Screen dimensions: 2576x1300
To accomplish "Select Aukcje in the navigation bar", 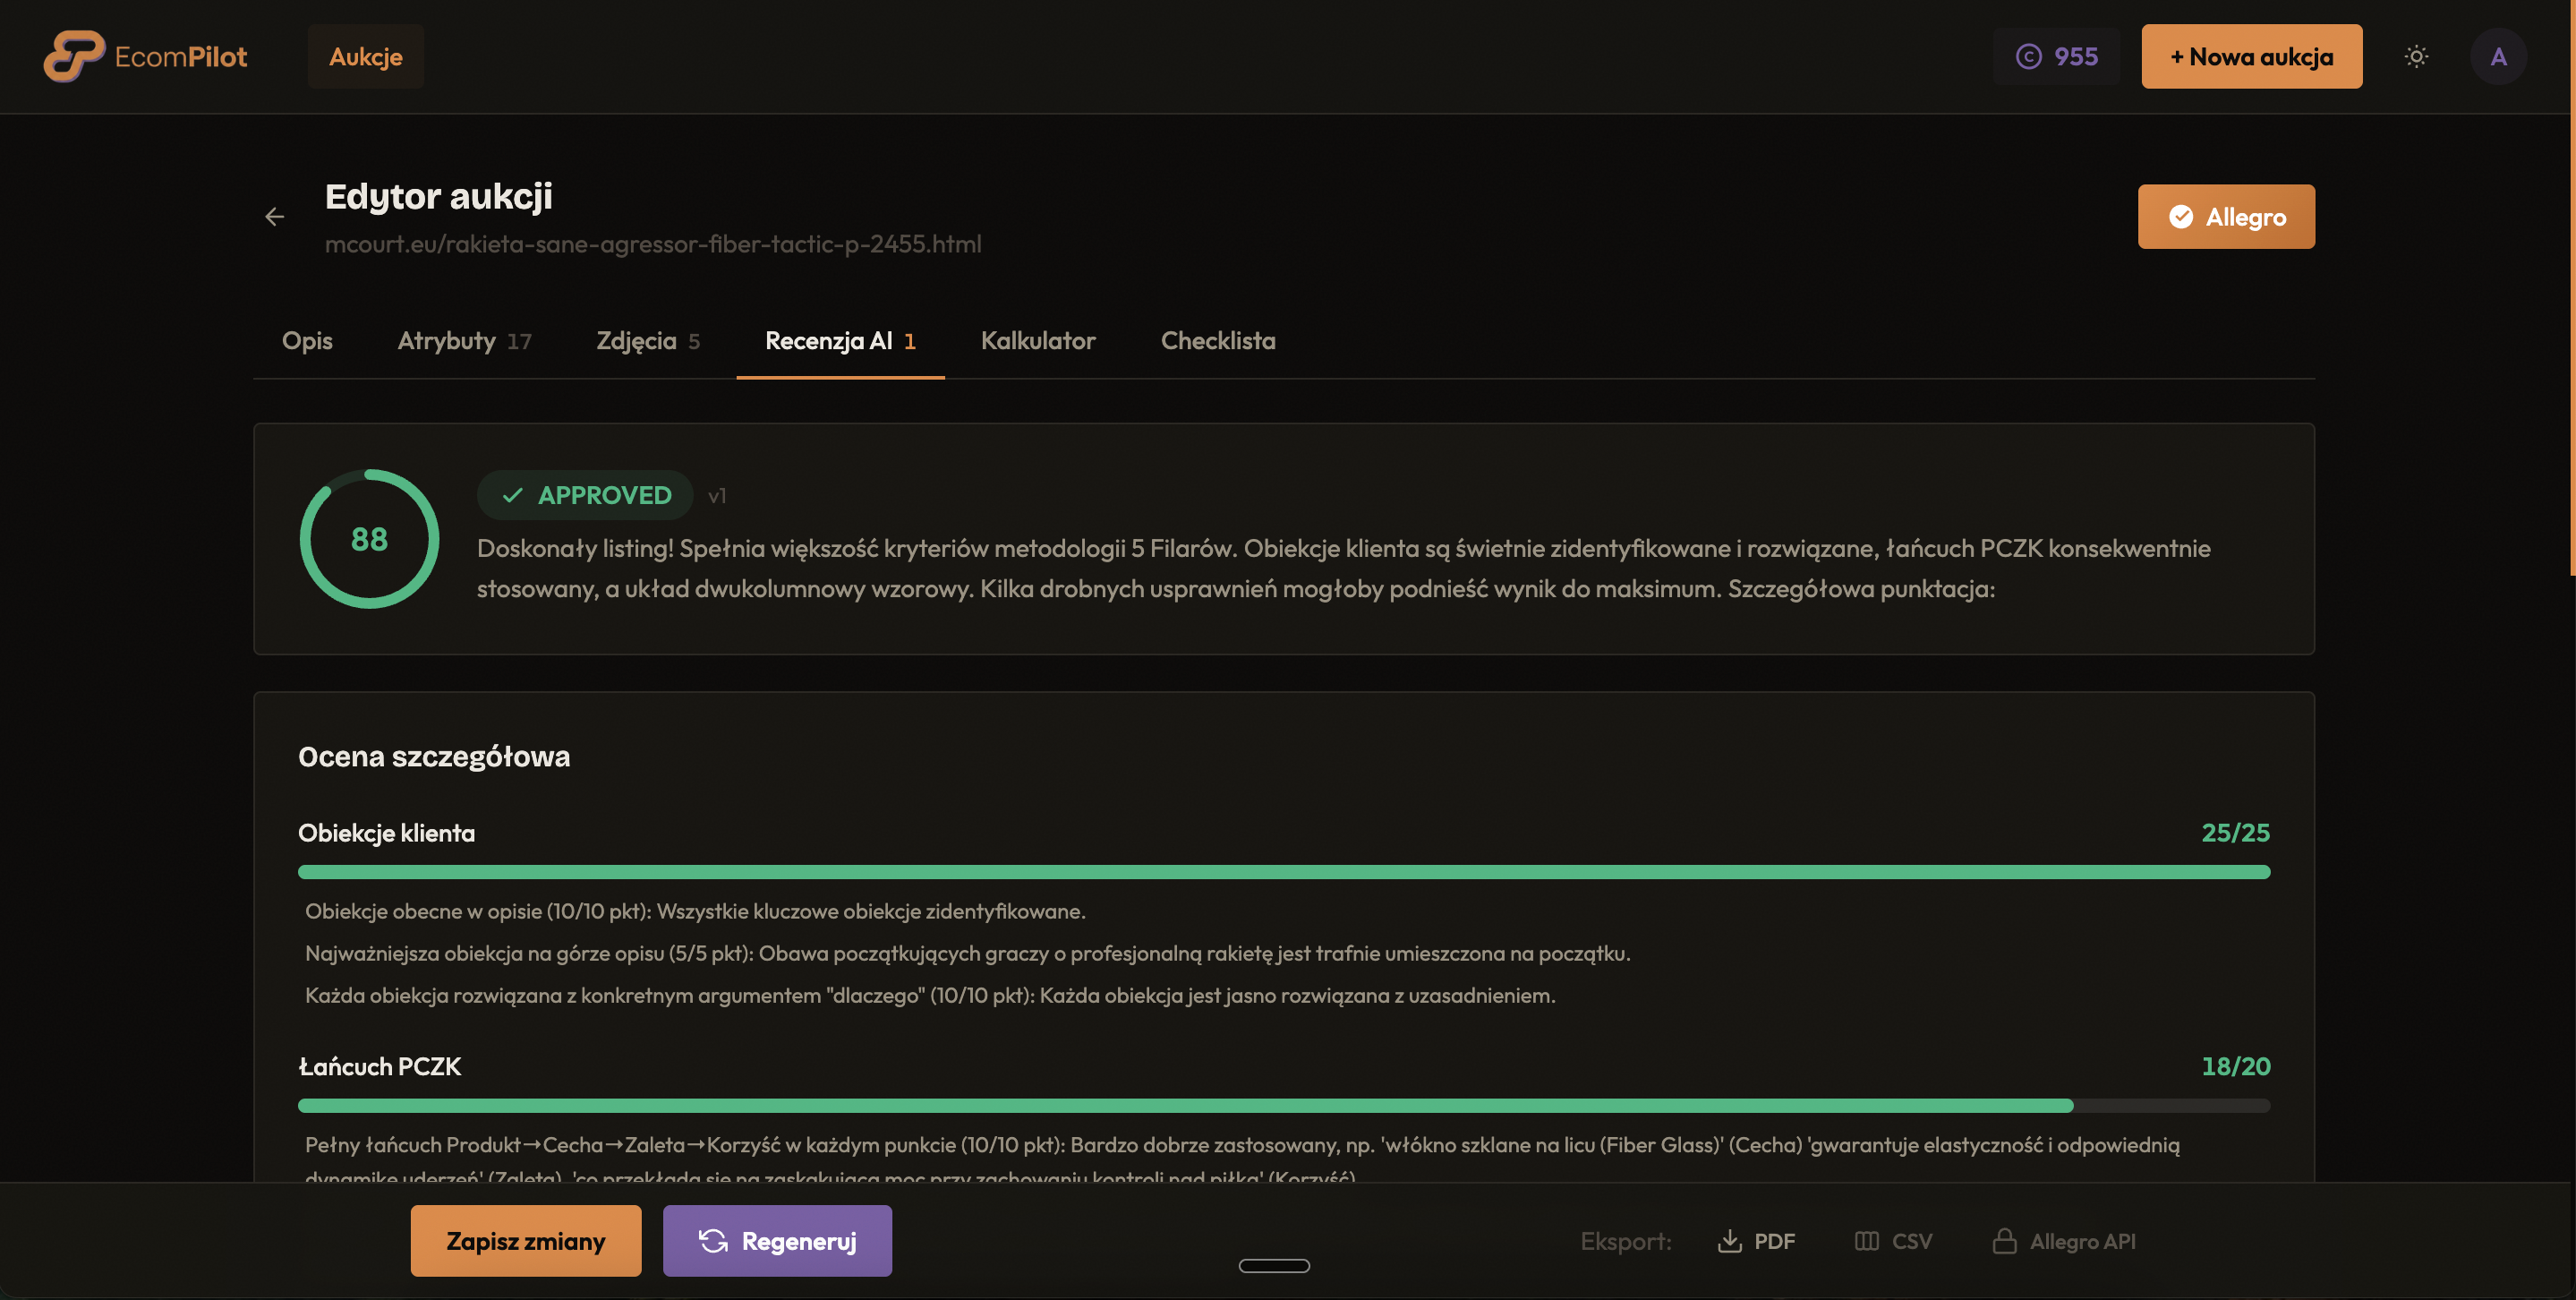I will click(x=365, y=56).
